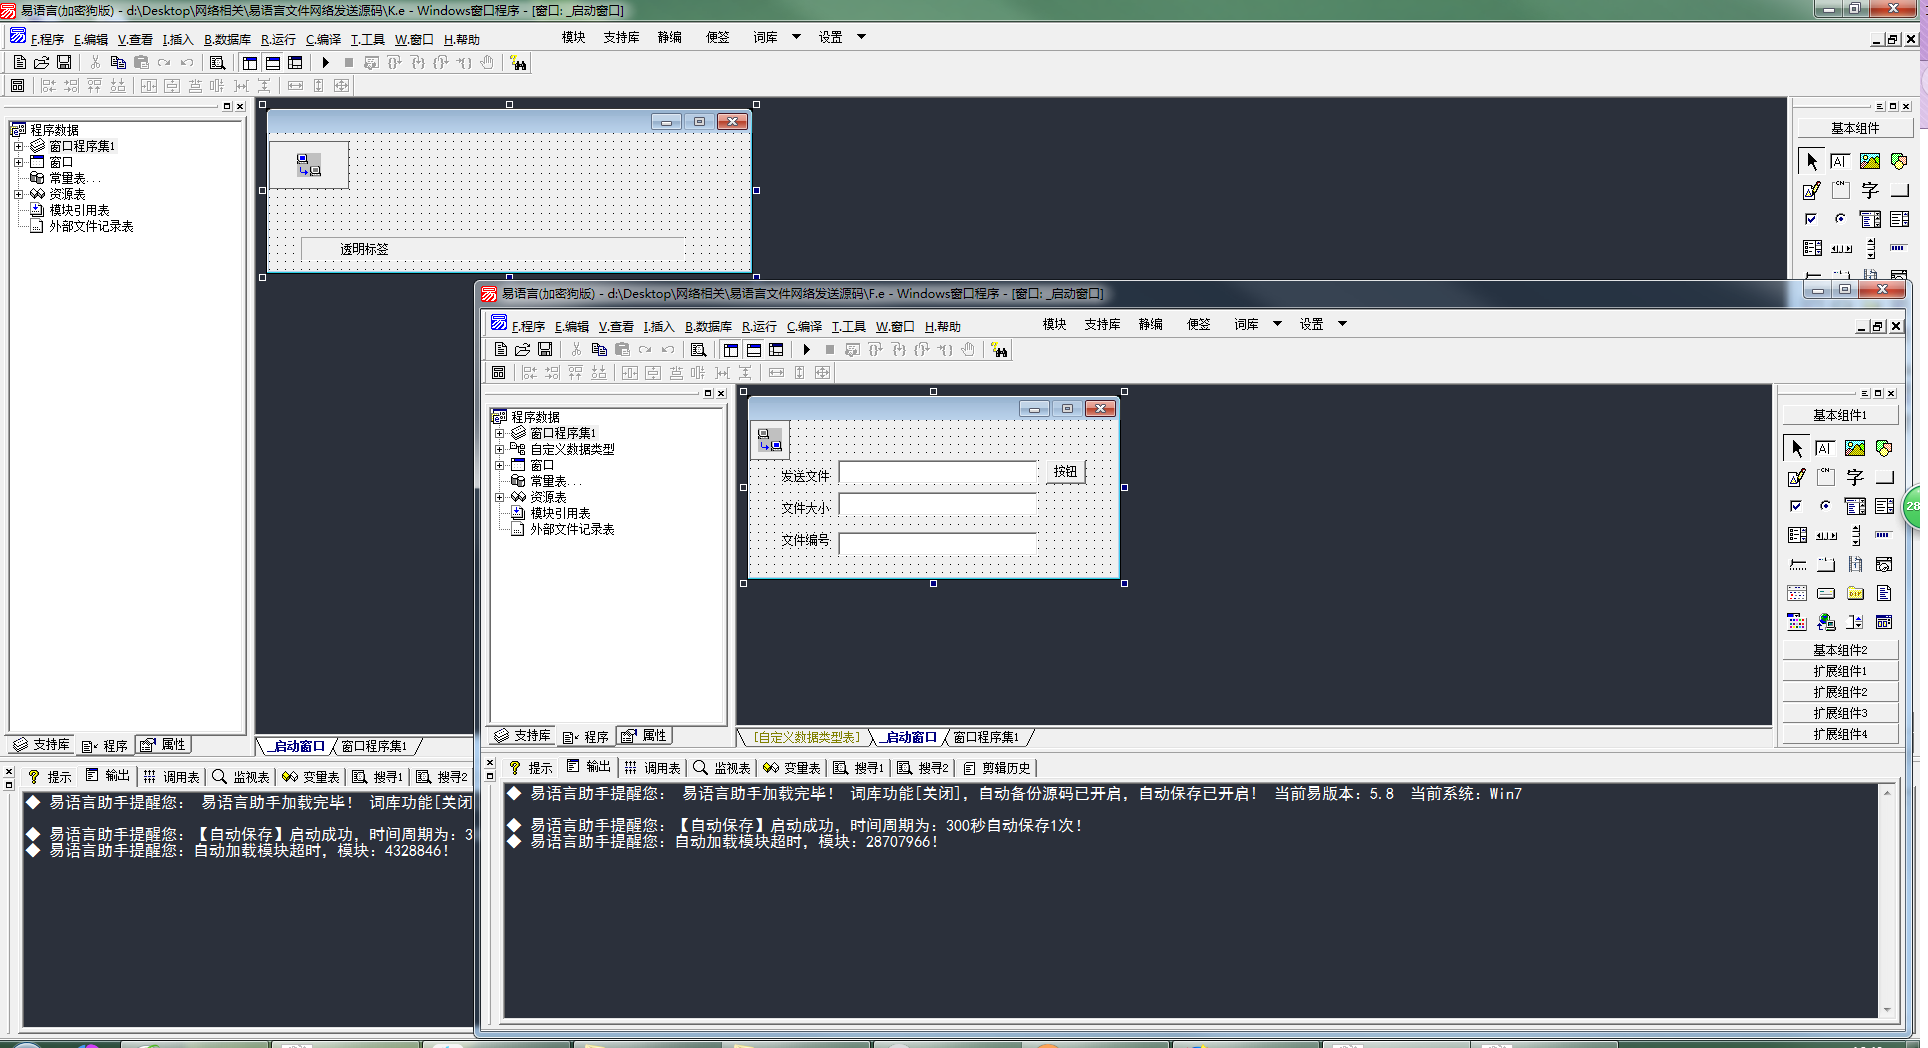Viewport: 1928px width, 1048px height.
Task: Select the progress bar component in F.e component box
Action: (1884, 536)
